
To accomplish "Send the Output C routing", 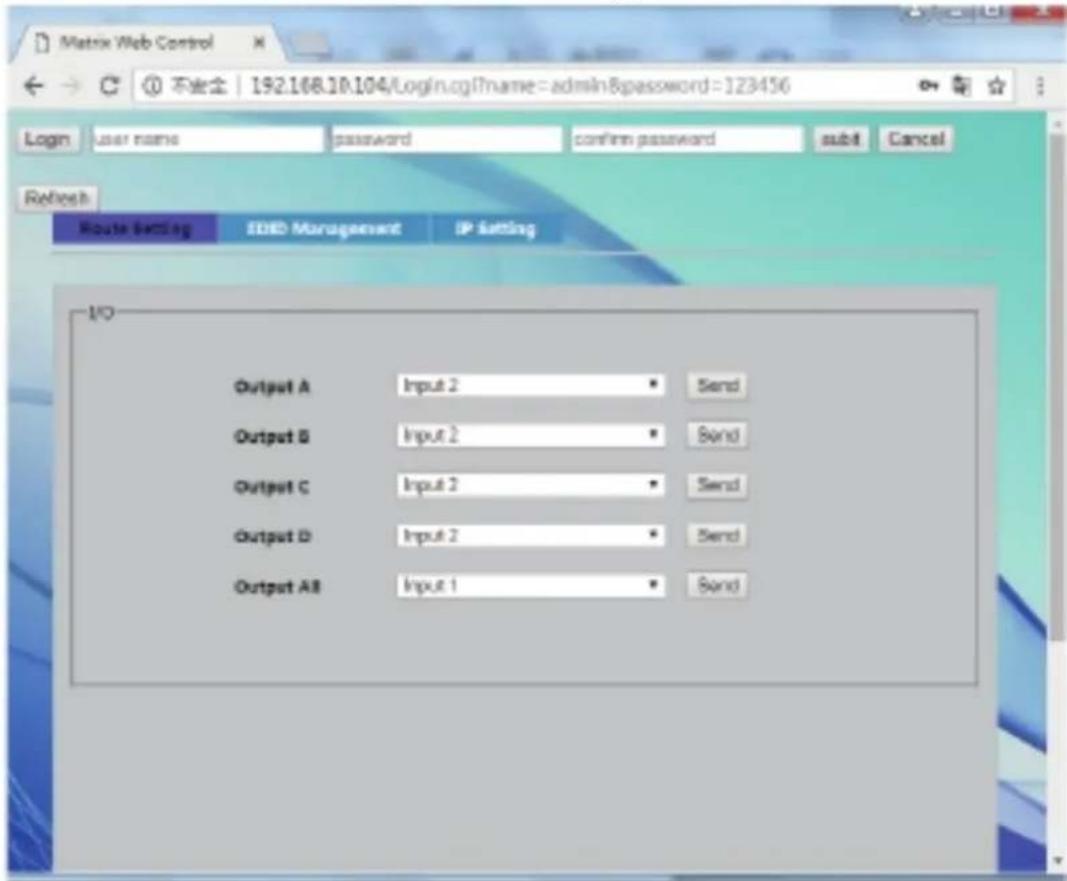I will click(718, 485).
